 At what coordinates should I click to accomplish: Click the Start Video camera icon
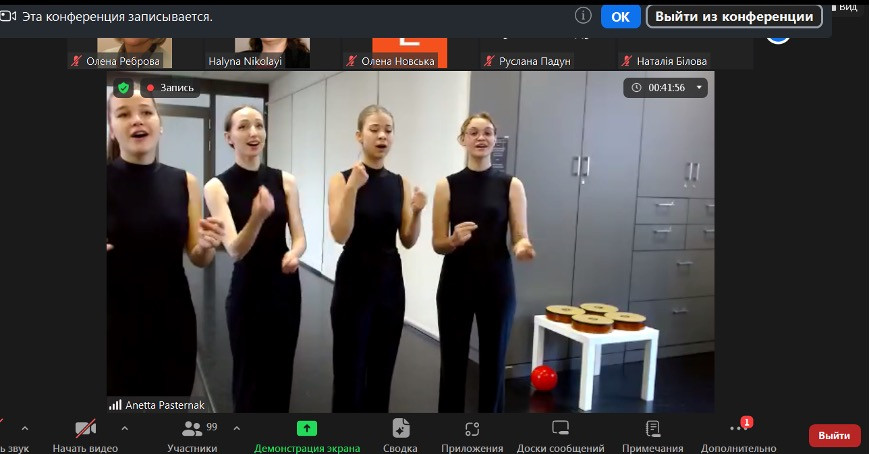pyautogui.click(x=85, y=428)
